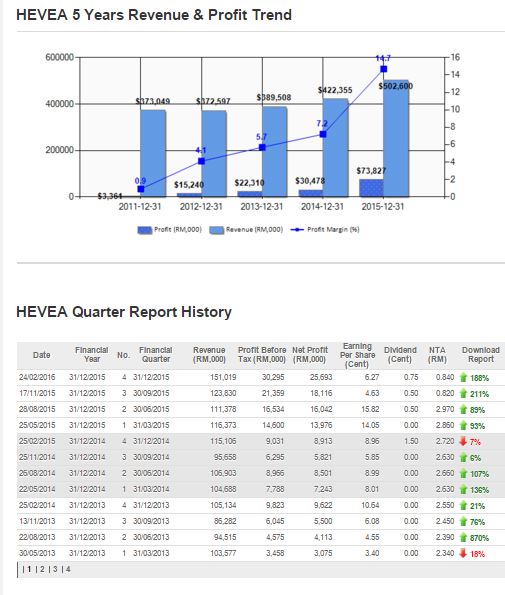The width and height of the screenshot is (505, 595).
Task: Download report with red arrow 18%
Action: [472, 553]
